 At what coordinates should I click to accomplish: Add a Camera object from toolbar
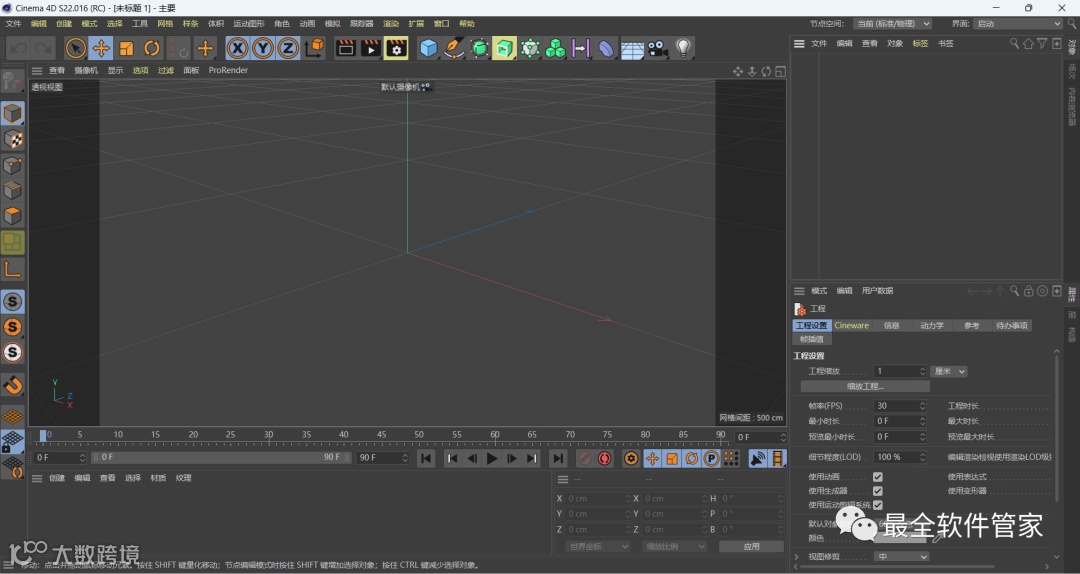click(x=657, y=48)
